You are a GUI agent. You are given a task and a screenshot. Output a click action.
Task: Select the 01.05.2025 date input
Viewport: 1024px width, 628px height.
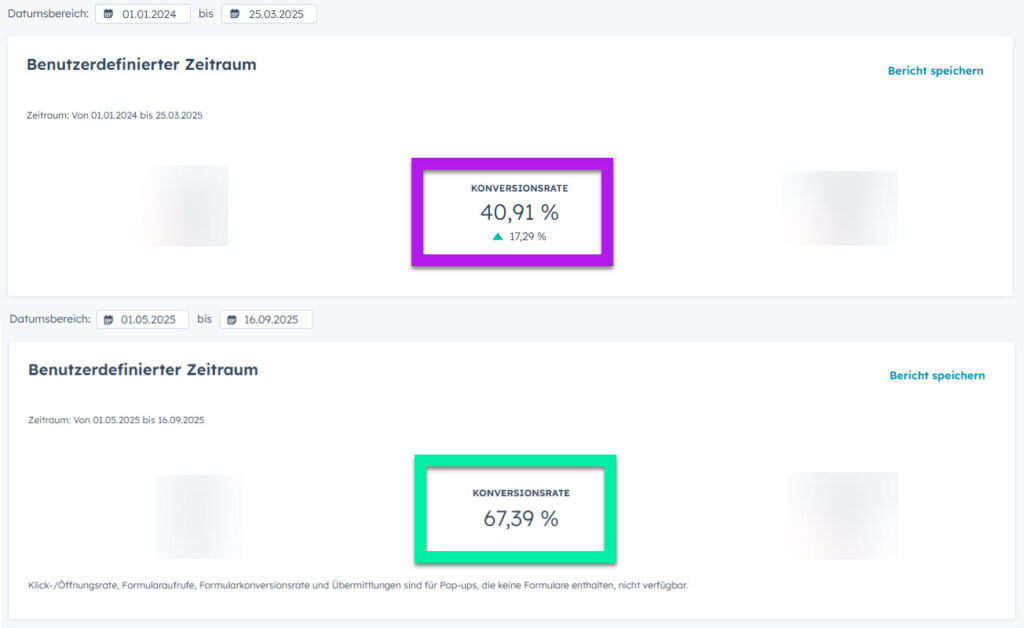[150, 319]
